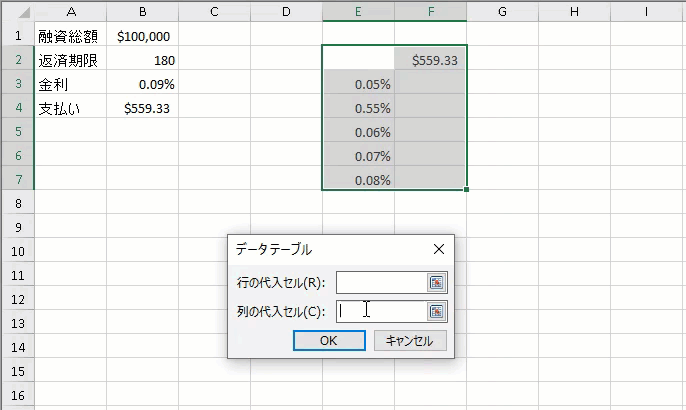Focus the 行の代入セル input field
The height and width of the screenshot is (410, 686).
pyautogui.click(x=382, y=283)
